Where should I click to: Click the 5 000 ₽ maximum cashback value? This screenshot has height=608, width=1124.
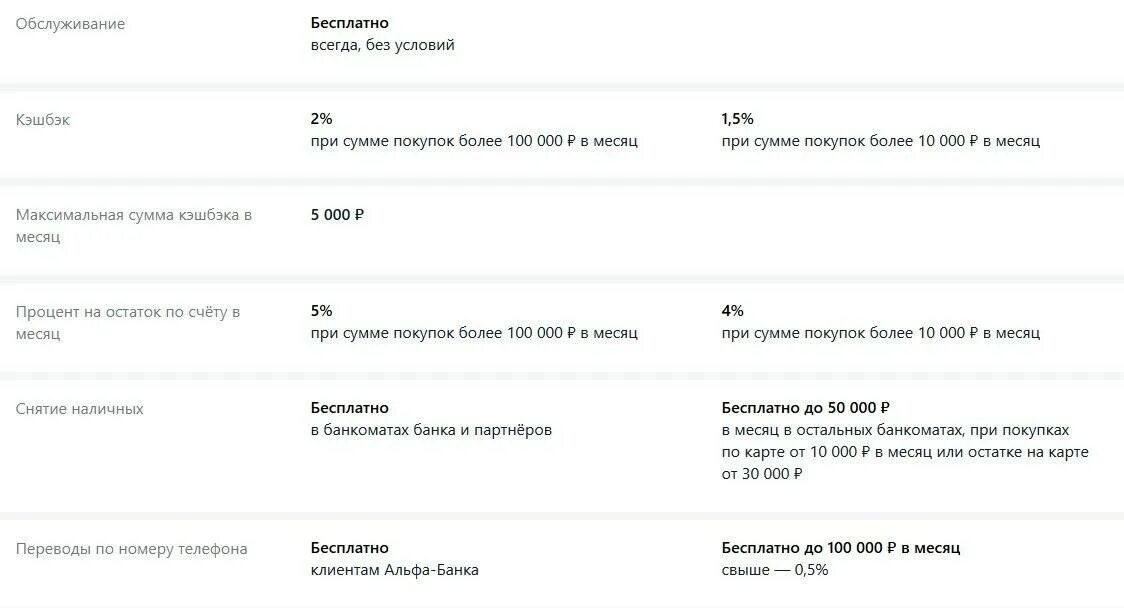point(337,215)
